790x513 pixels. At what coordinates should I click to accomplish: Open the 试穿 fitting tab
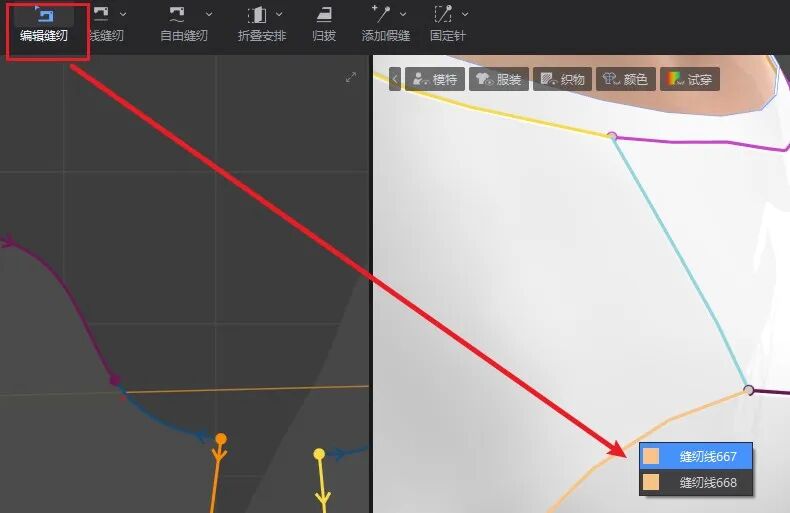690,79
